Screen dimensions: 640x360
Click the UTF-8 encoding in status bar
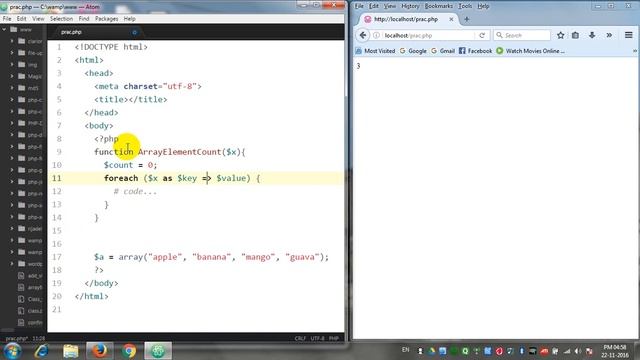[x=317, y=338]
